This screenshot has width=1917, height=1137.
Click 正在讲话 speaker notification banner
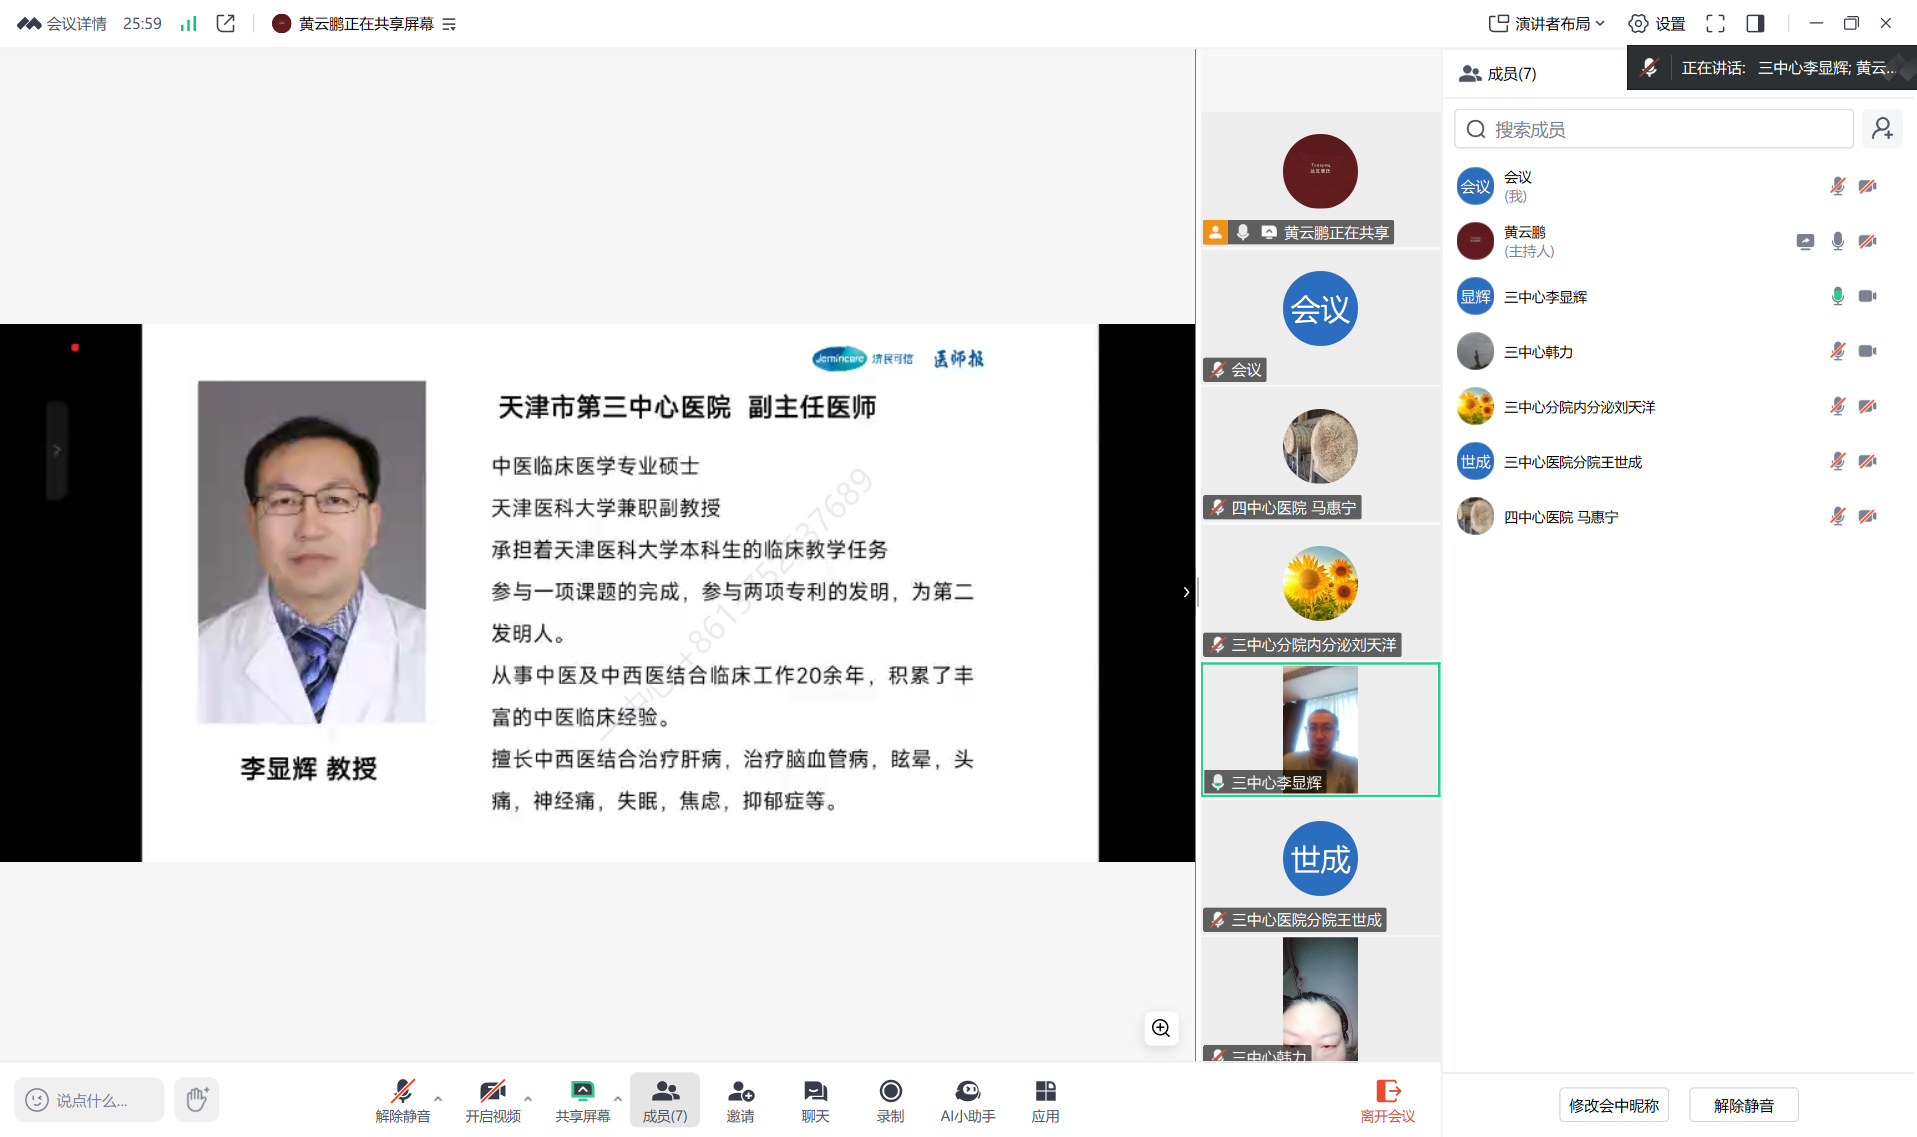1772,68
